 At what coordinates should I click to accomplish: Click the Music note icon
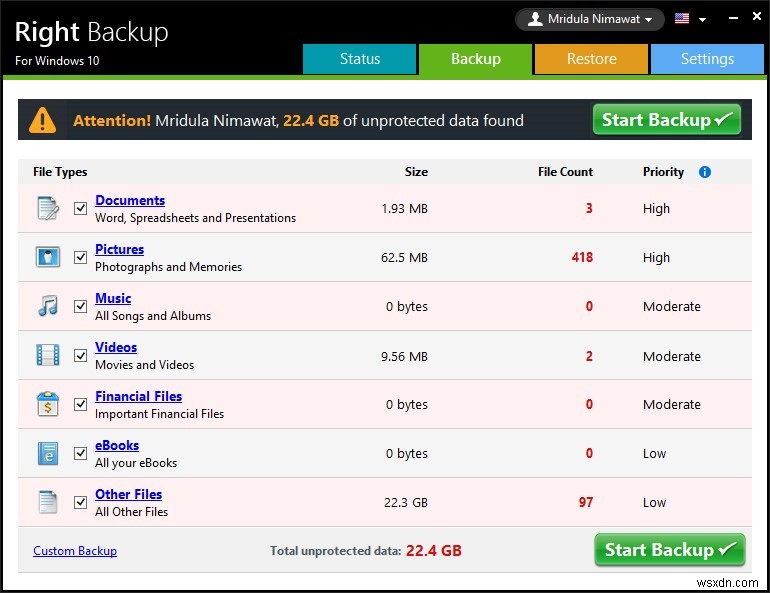click(x=47, y=306)
